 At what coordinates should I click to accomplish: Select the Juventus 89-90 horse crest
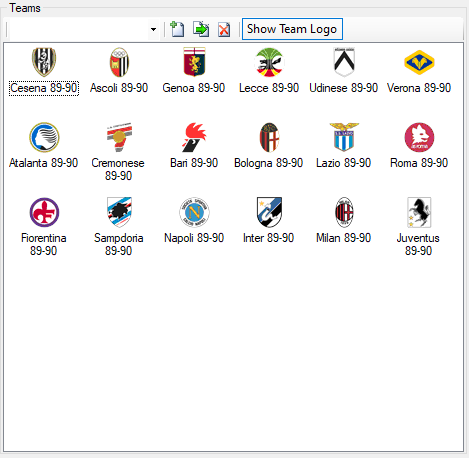(419, 212)
